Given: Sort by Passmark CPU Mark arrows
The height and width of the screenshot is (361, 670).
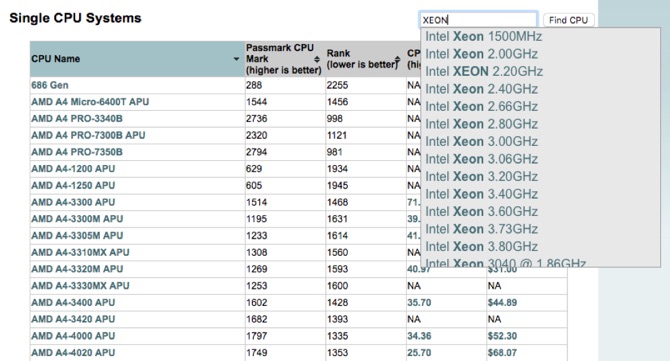Looking at the screenshot, I should (x=317, y=59).
